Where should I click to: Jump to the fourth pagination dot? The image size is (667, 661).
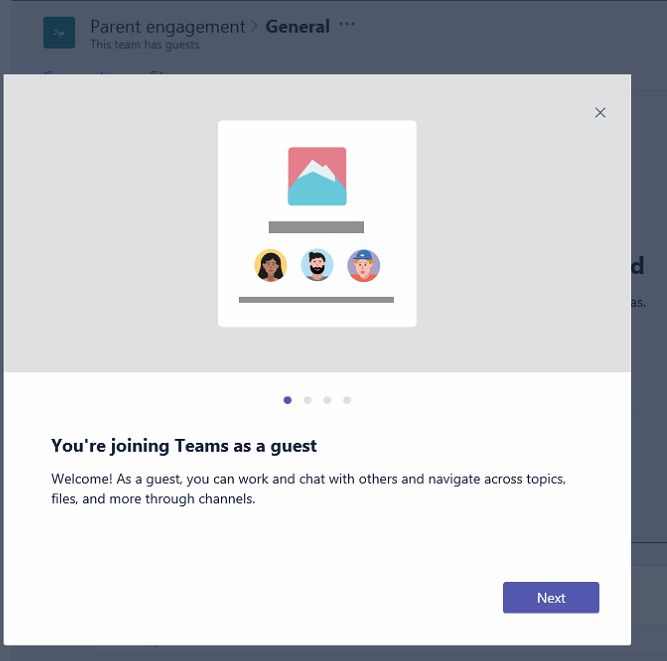tap(347, 400)
